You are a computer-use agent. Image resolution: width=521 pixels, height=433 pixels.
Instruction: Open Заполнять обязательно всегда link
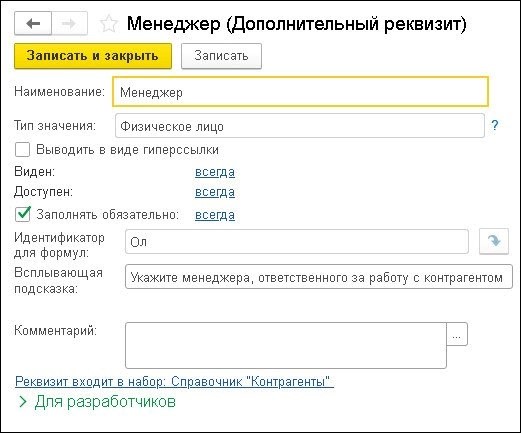tap(215, 215)
